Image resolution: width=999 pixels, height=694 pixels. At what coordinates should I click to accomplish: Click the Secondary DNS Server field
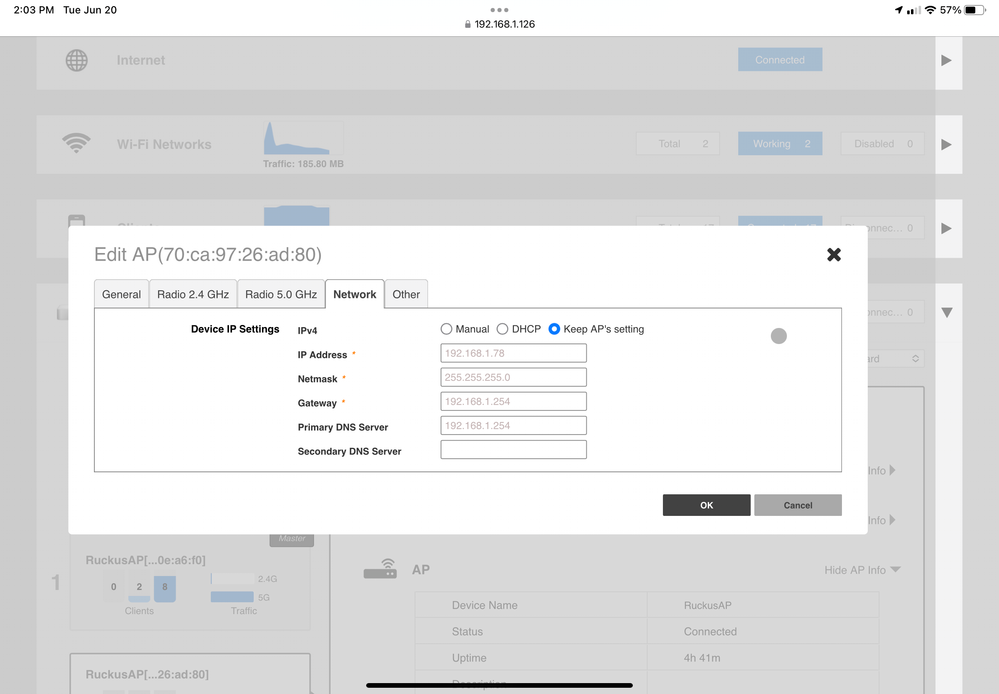click(513, 450)
